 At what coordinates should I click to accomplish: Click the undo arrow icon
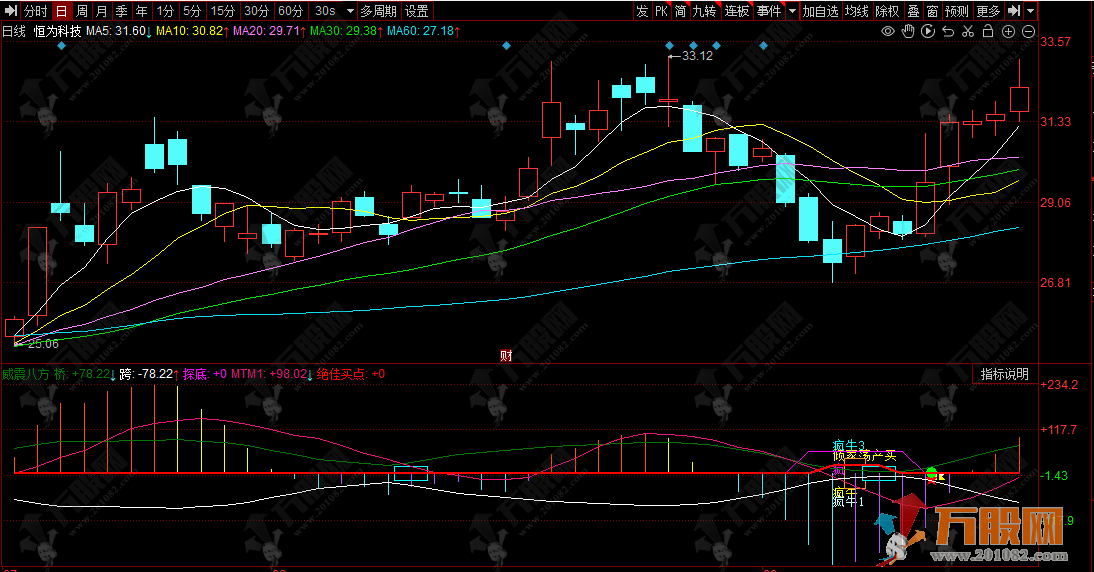948,32
